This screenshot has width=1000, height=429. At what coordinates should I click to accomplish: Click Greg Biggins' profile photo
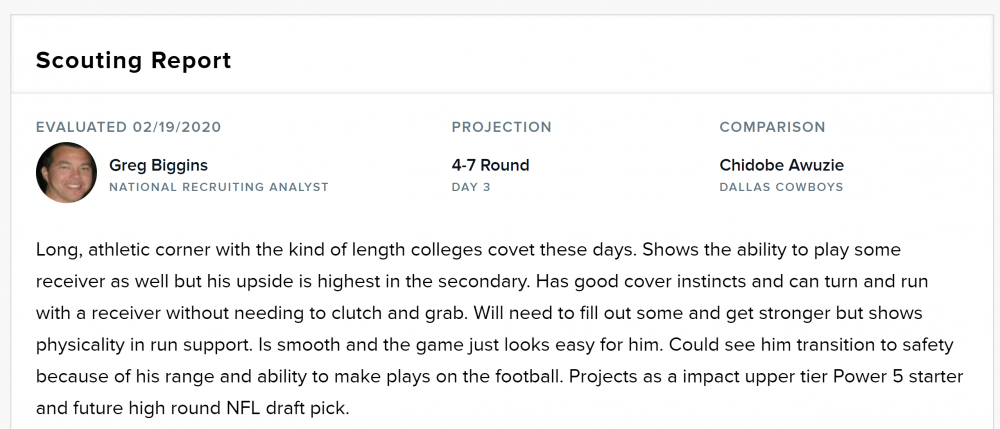(66, 173)
